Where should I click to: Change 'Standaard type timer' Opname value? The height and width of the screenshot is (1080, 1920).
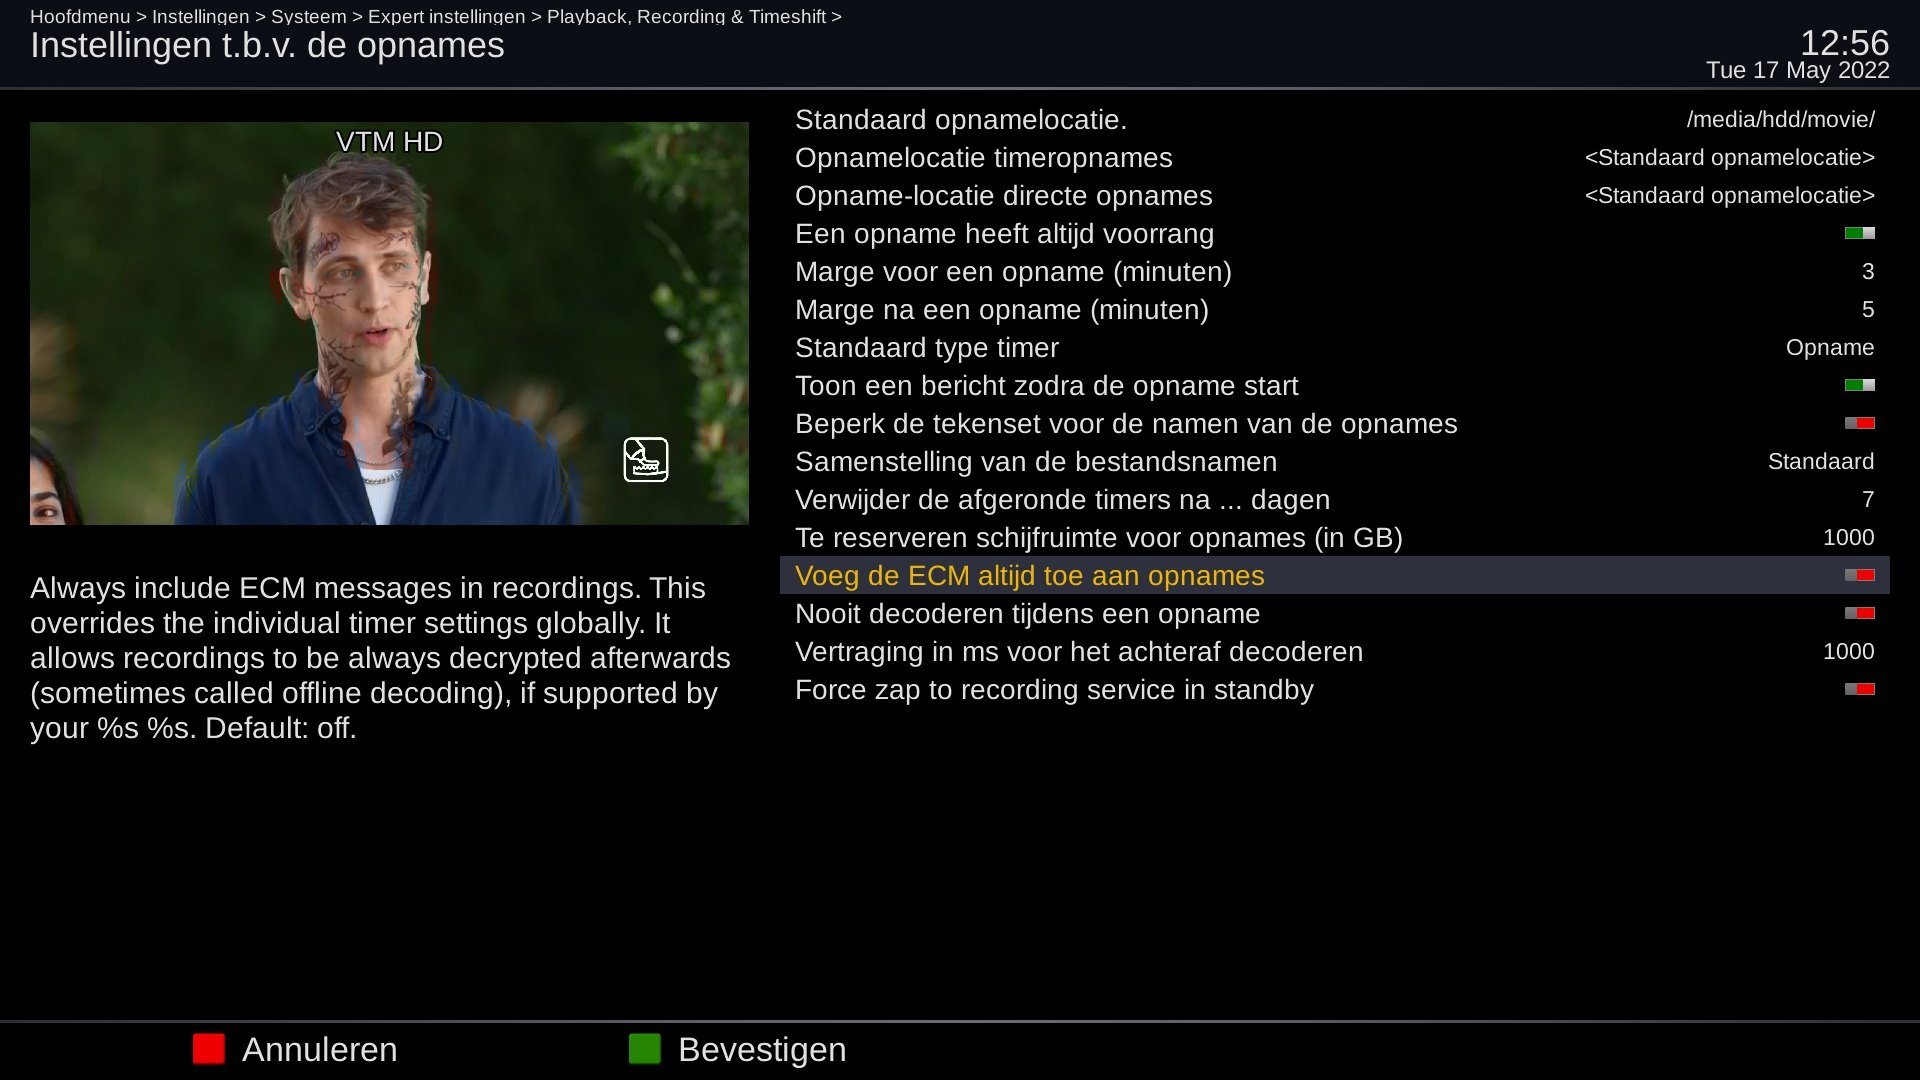point(1829,348)
